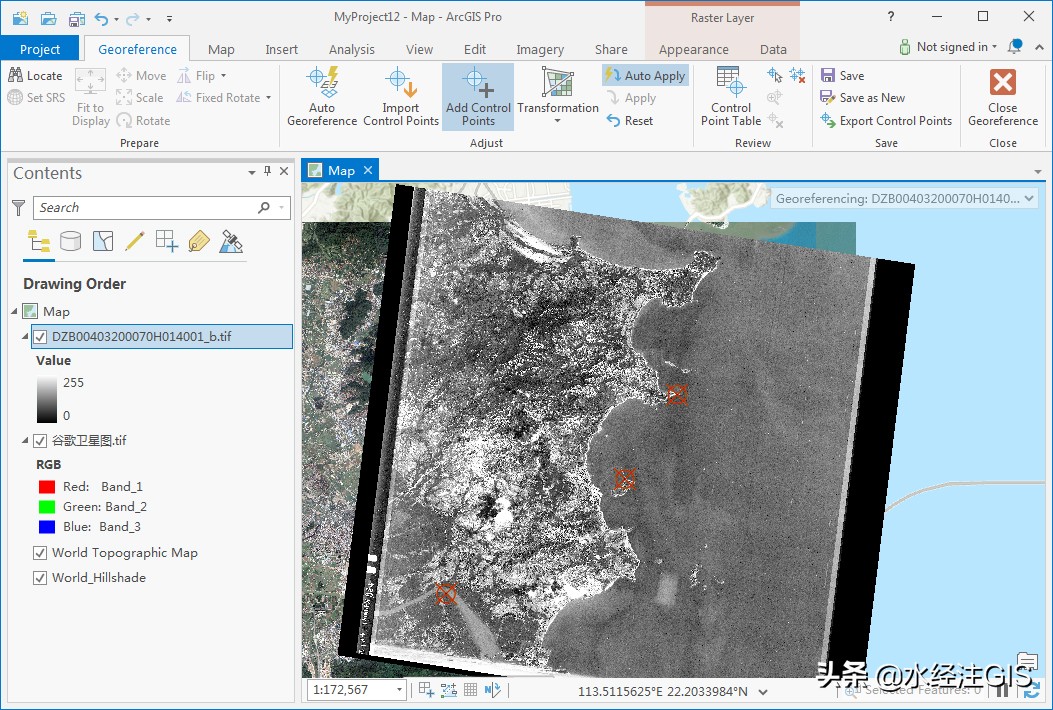The height and width of the screenshot is (710, 1053).
Task: Click the Apply button
Action: tap(631, 98)
